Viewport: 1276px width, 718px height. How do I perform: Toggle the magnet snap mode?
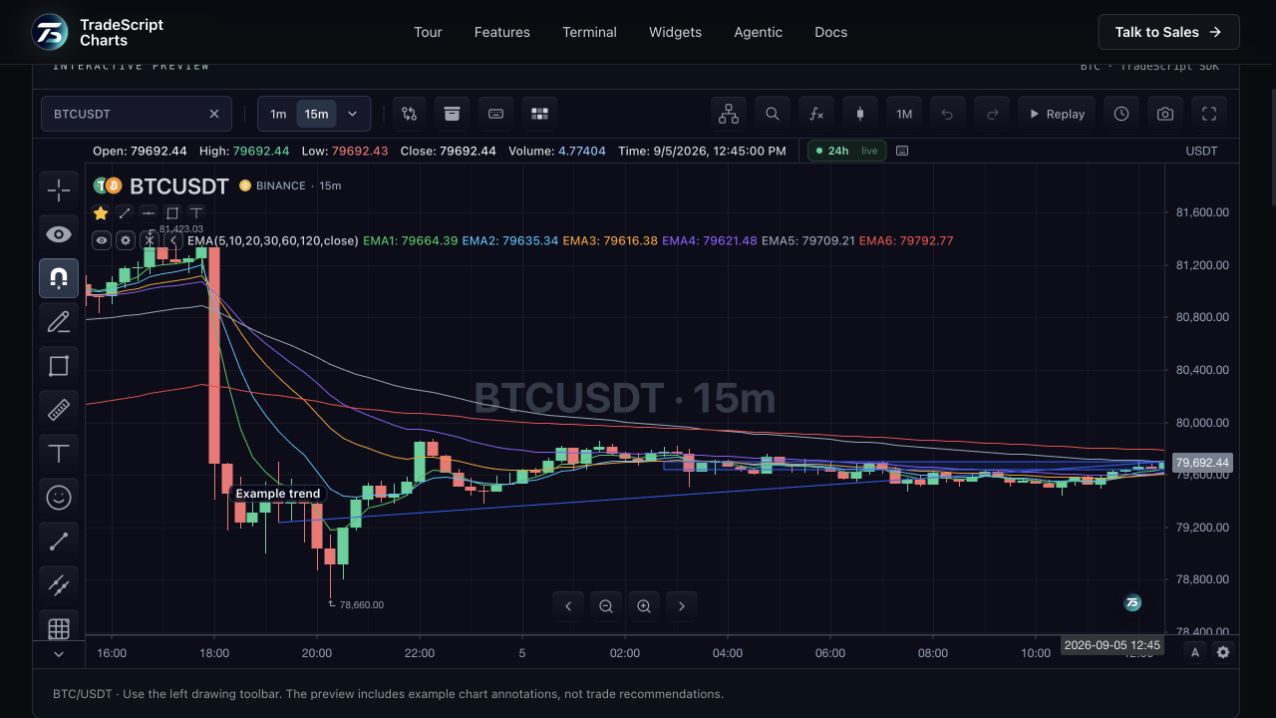point(59,278)
